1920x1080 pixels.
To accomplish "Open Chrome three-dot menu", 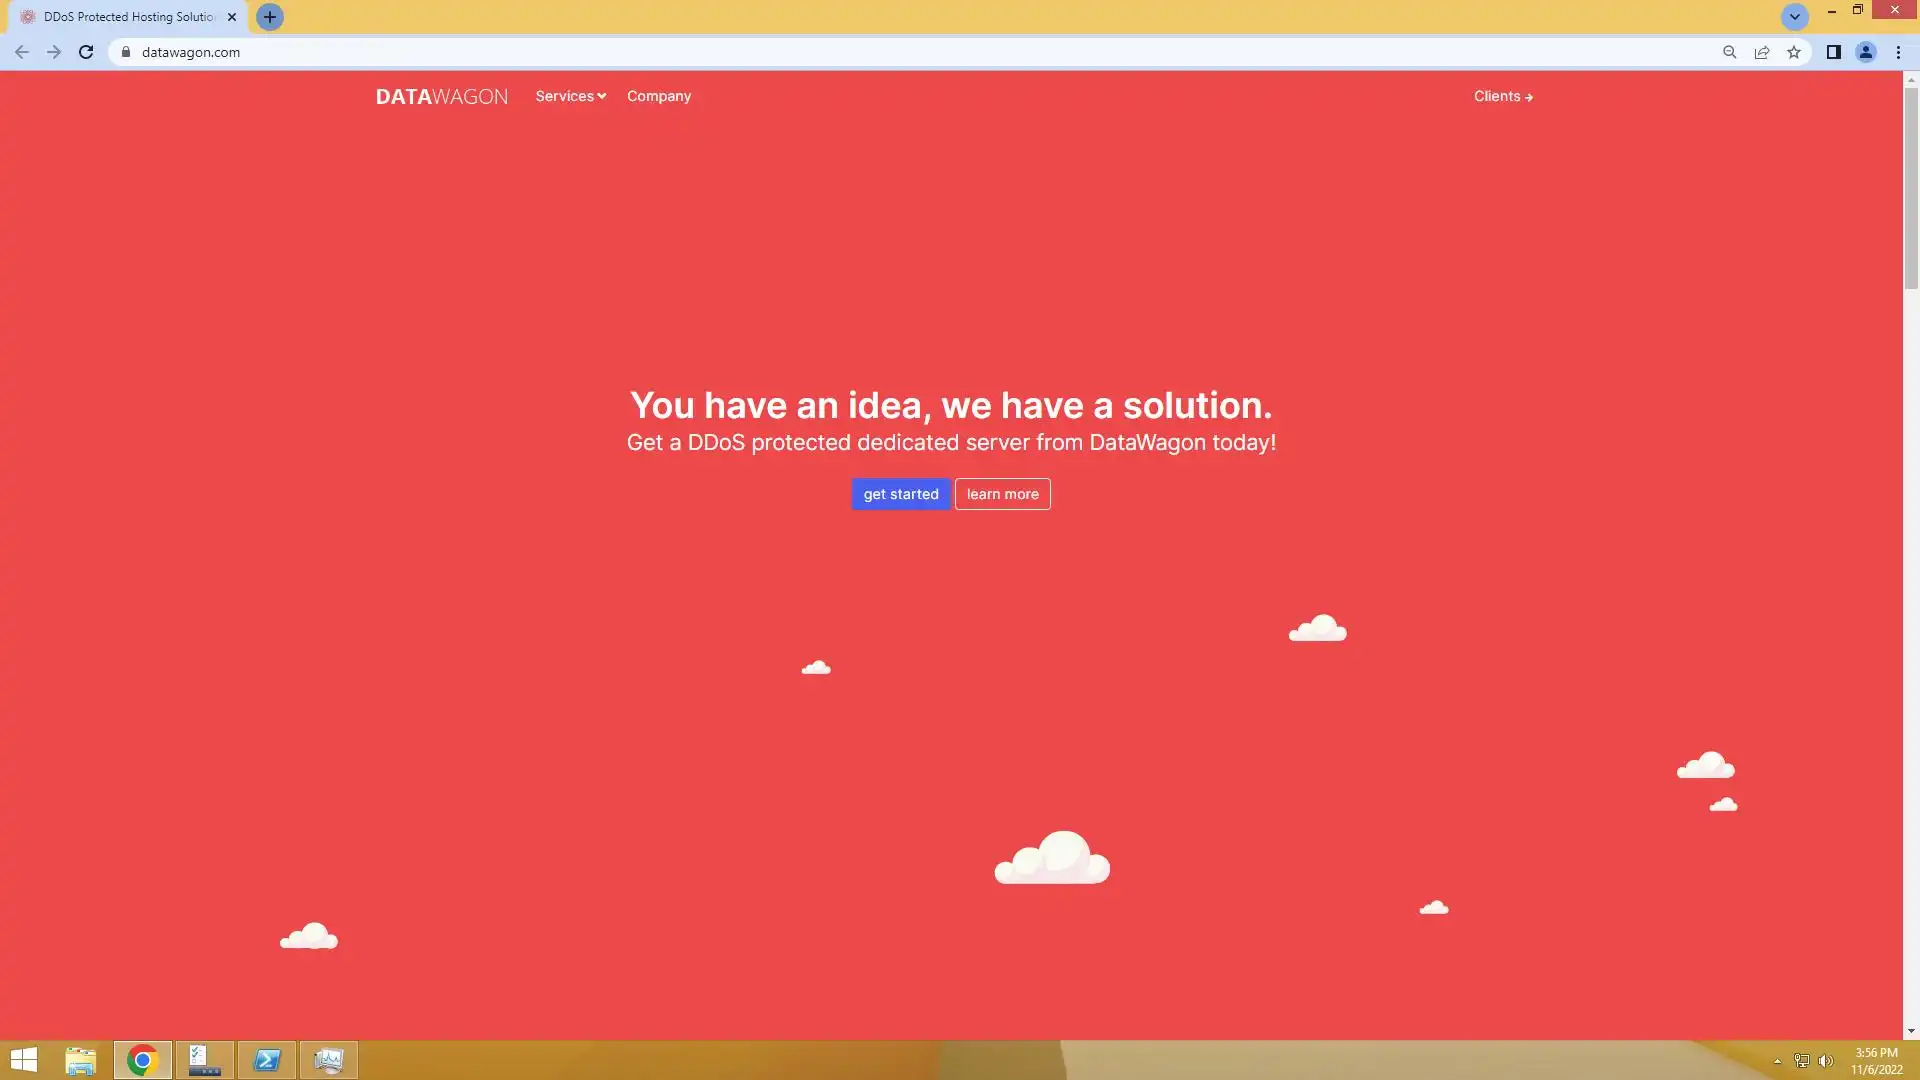I will pos(1898,52).
